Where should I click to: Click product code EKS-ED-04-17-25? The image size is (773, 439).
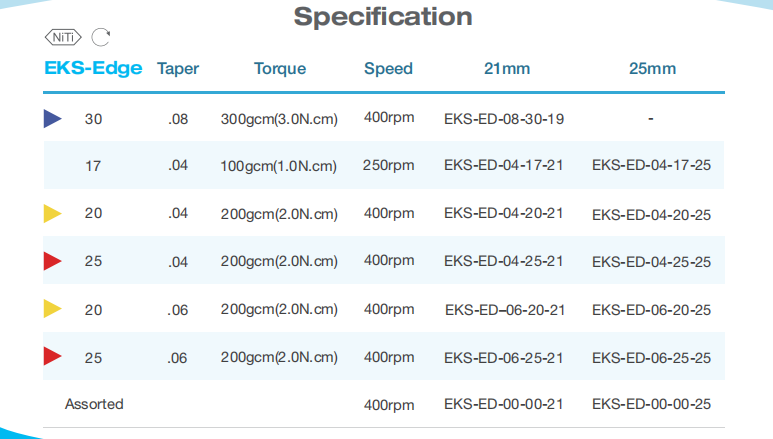651,166
